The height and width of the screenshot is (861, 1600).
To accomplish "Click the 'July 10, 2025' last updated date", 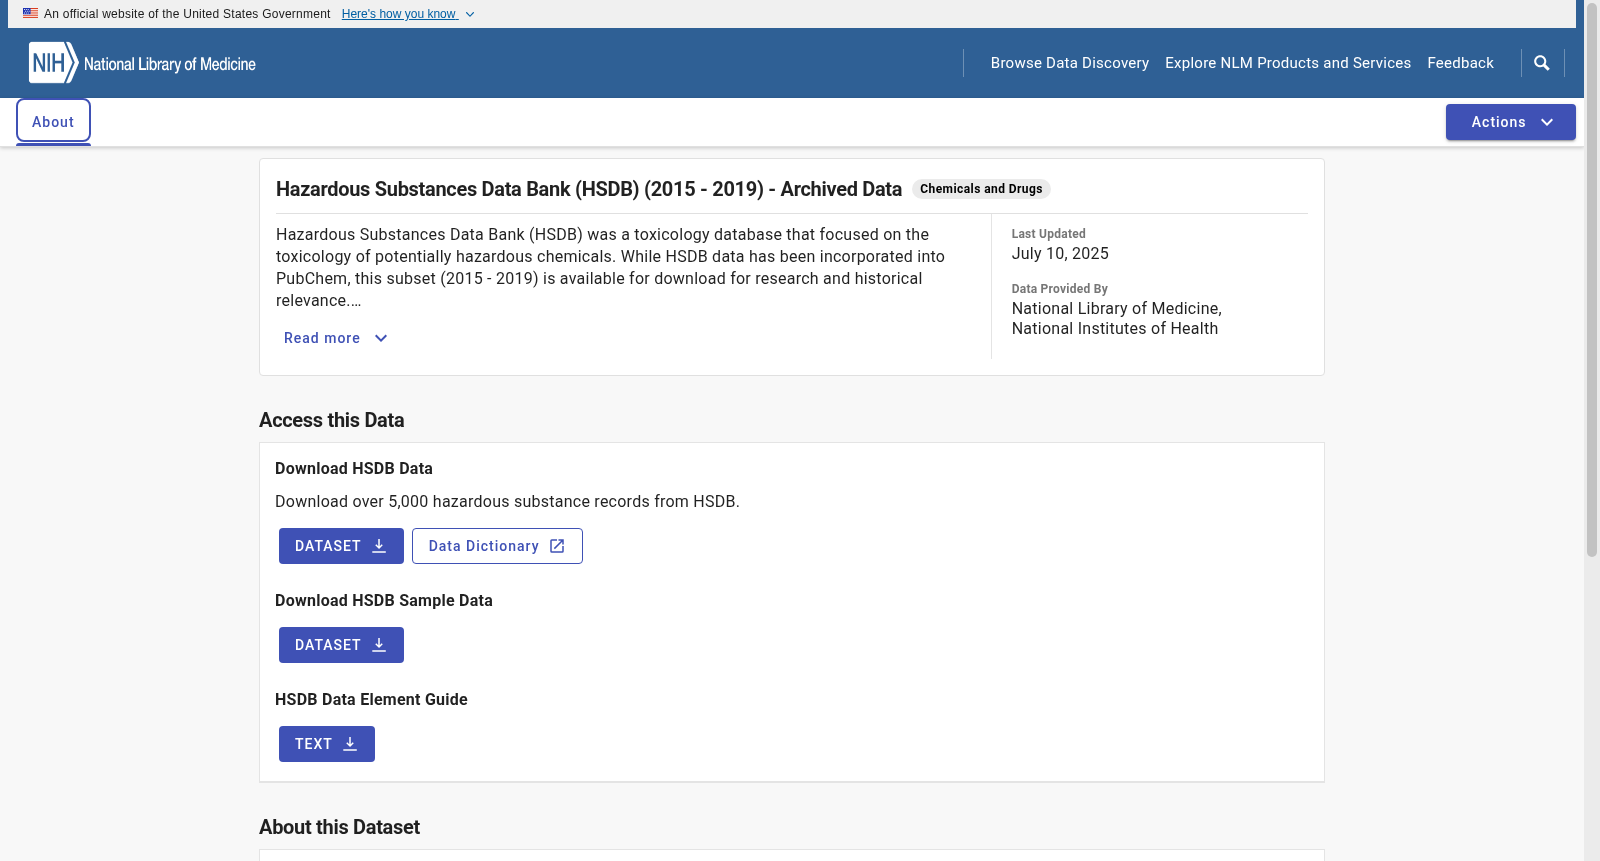I will click(1060, 254).
